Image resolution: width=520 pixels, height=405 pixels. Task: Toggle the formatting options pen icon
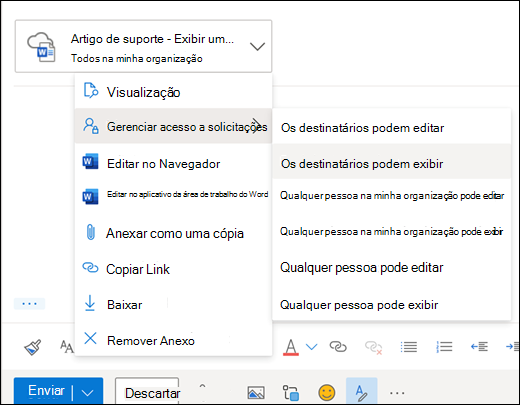pyautogui.click(x=362, y=392)
